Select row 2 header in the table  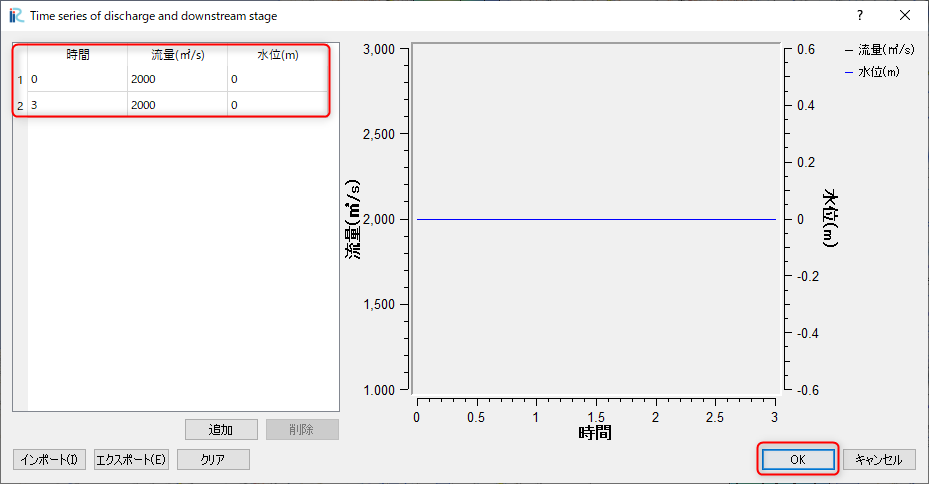click(x=20, y=105)
